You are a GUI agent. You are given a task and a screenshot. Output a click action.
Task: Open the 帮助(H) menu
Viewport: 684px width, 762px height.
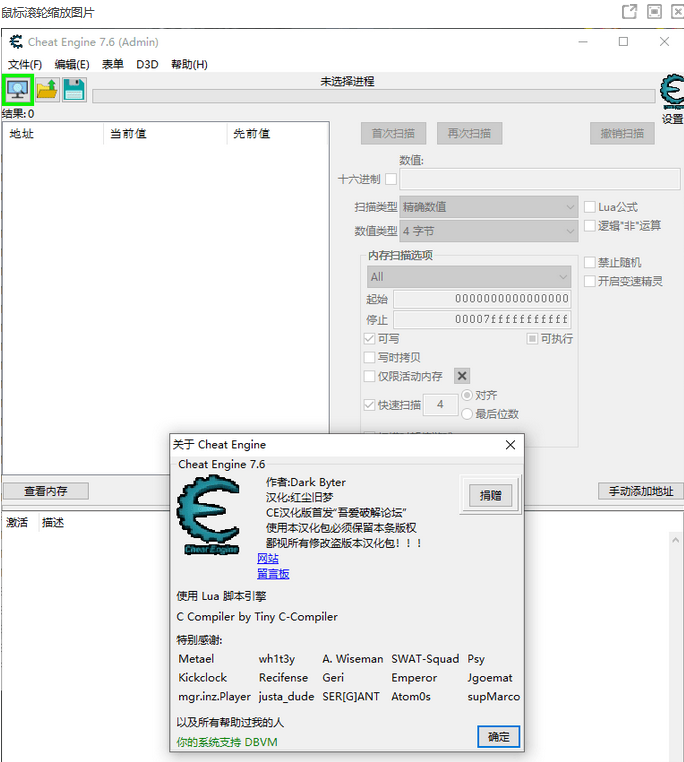190,64
